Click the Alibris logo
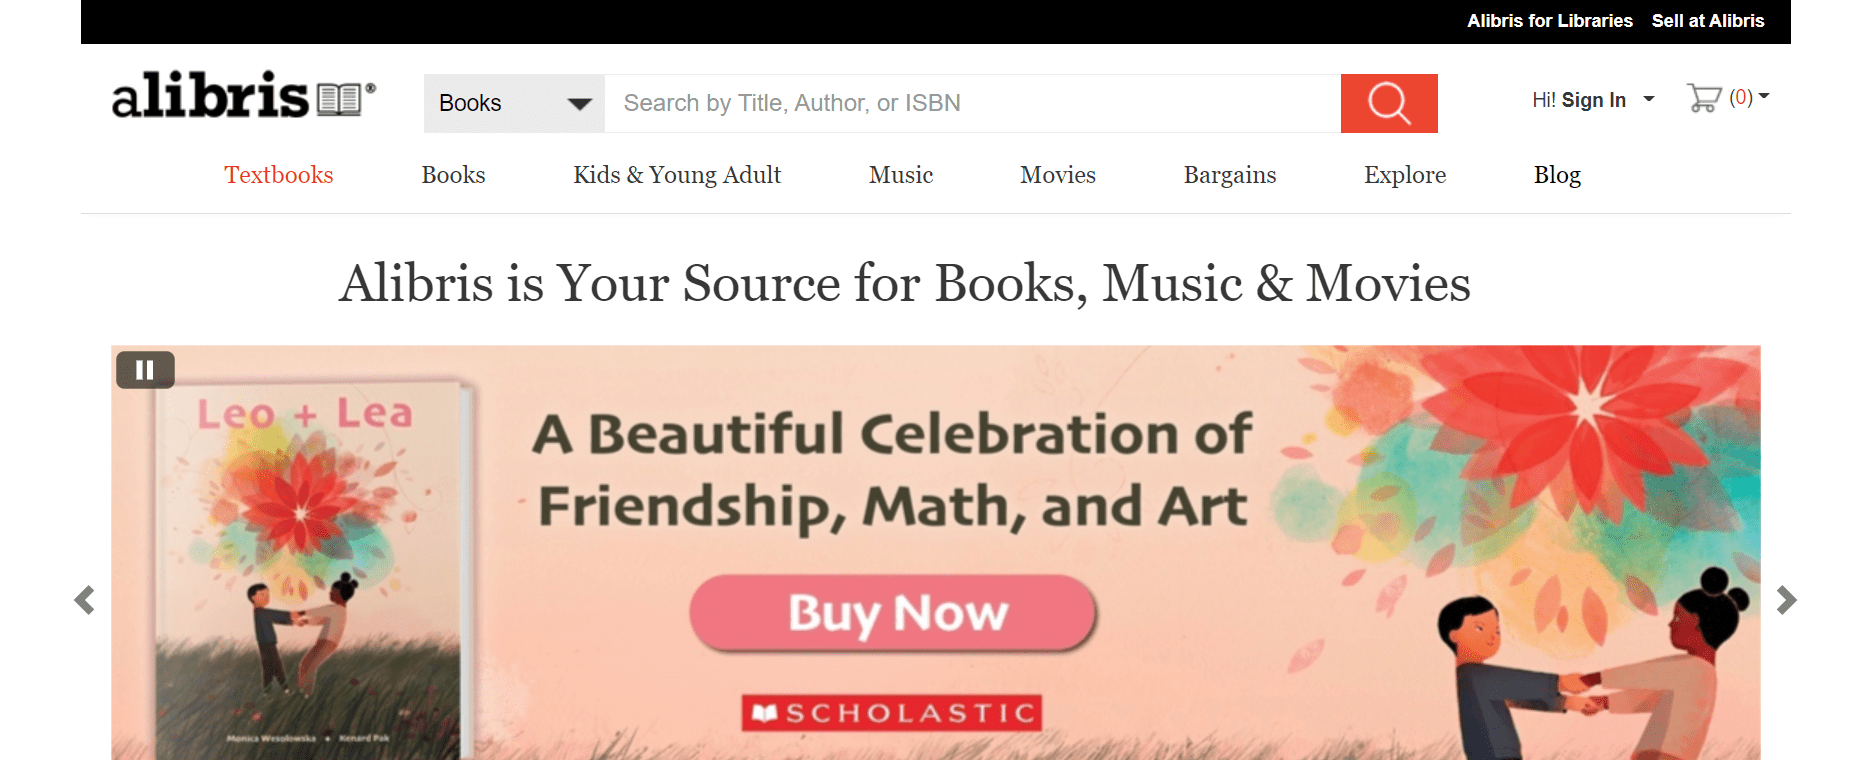Image resolution: width=1868 pixels, height=760 pixels. [x=243, y=96]
